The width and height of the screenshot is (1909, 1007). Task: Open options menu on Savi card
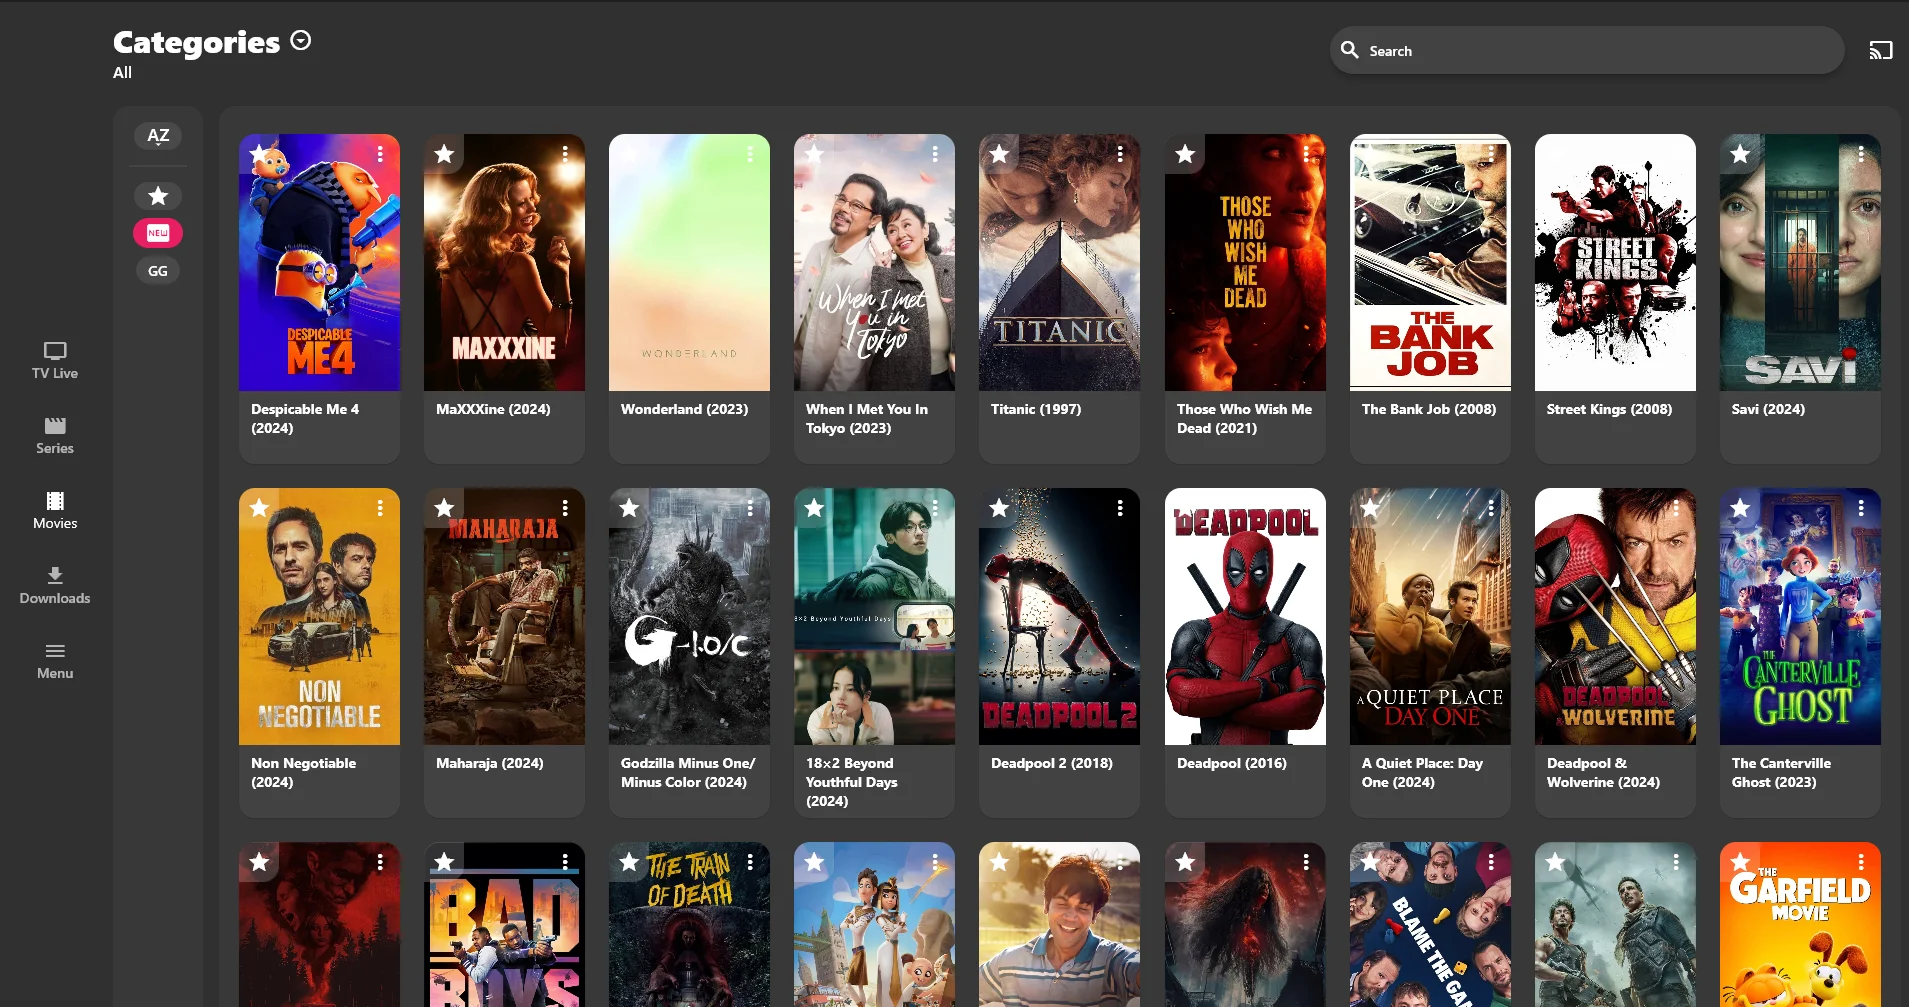1861,154
